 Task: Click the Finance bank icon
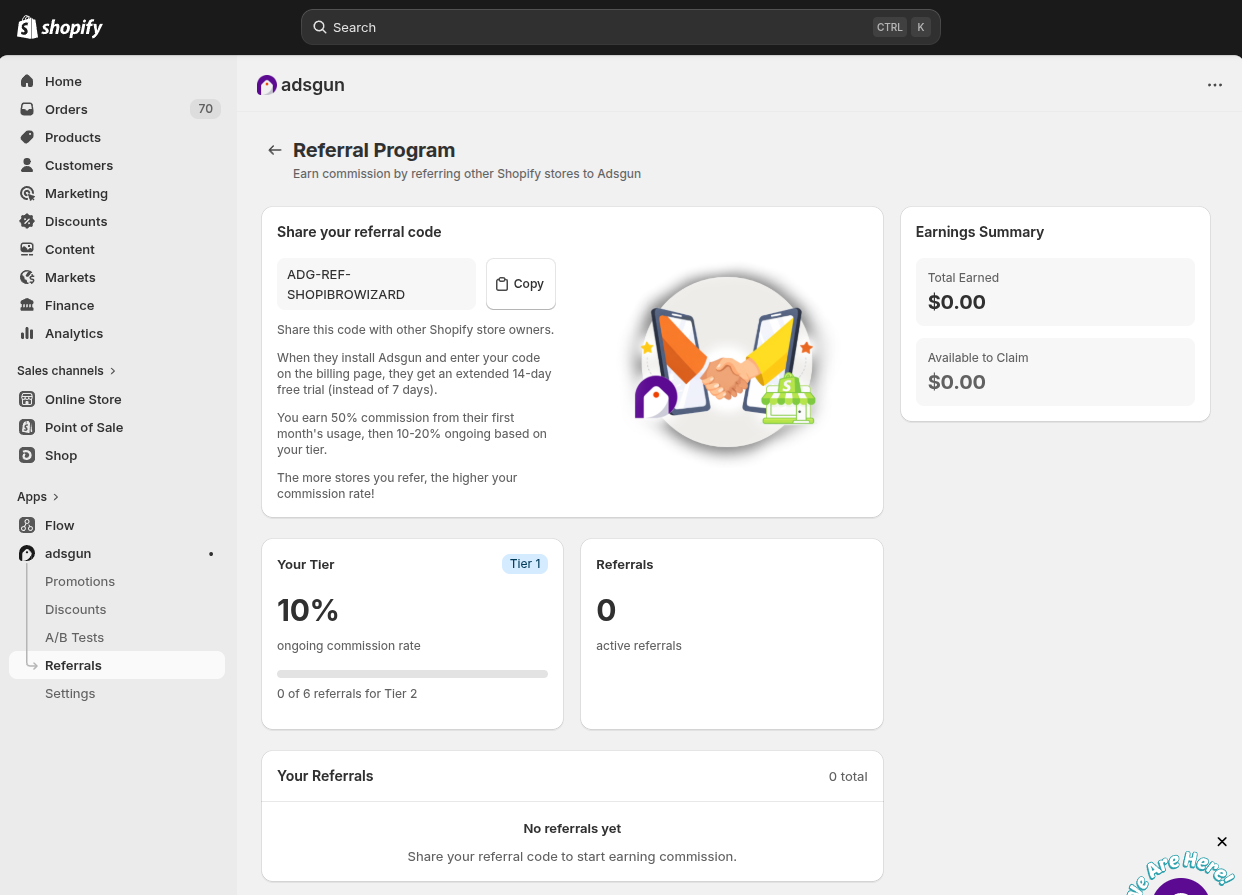pos(27,305)
